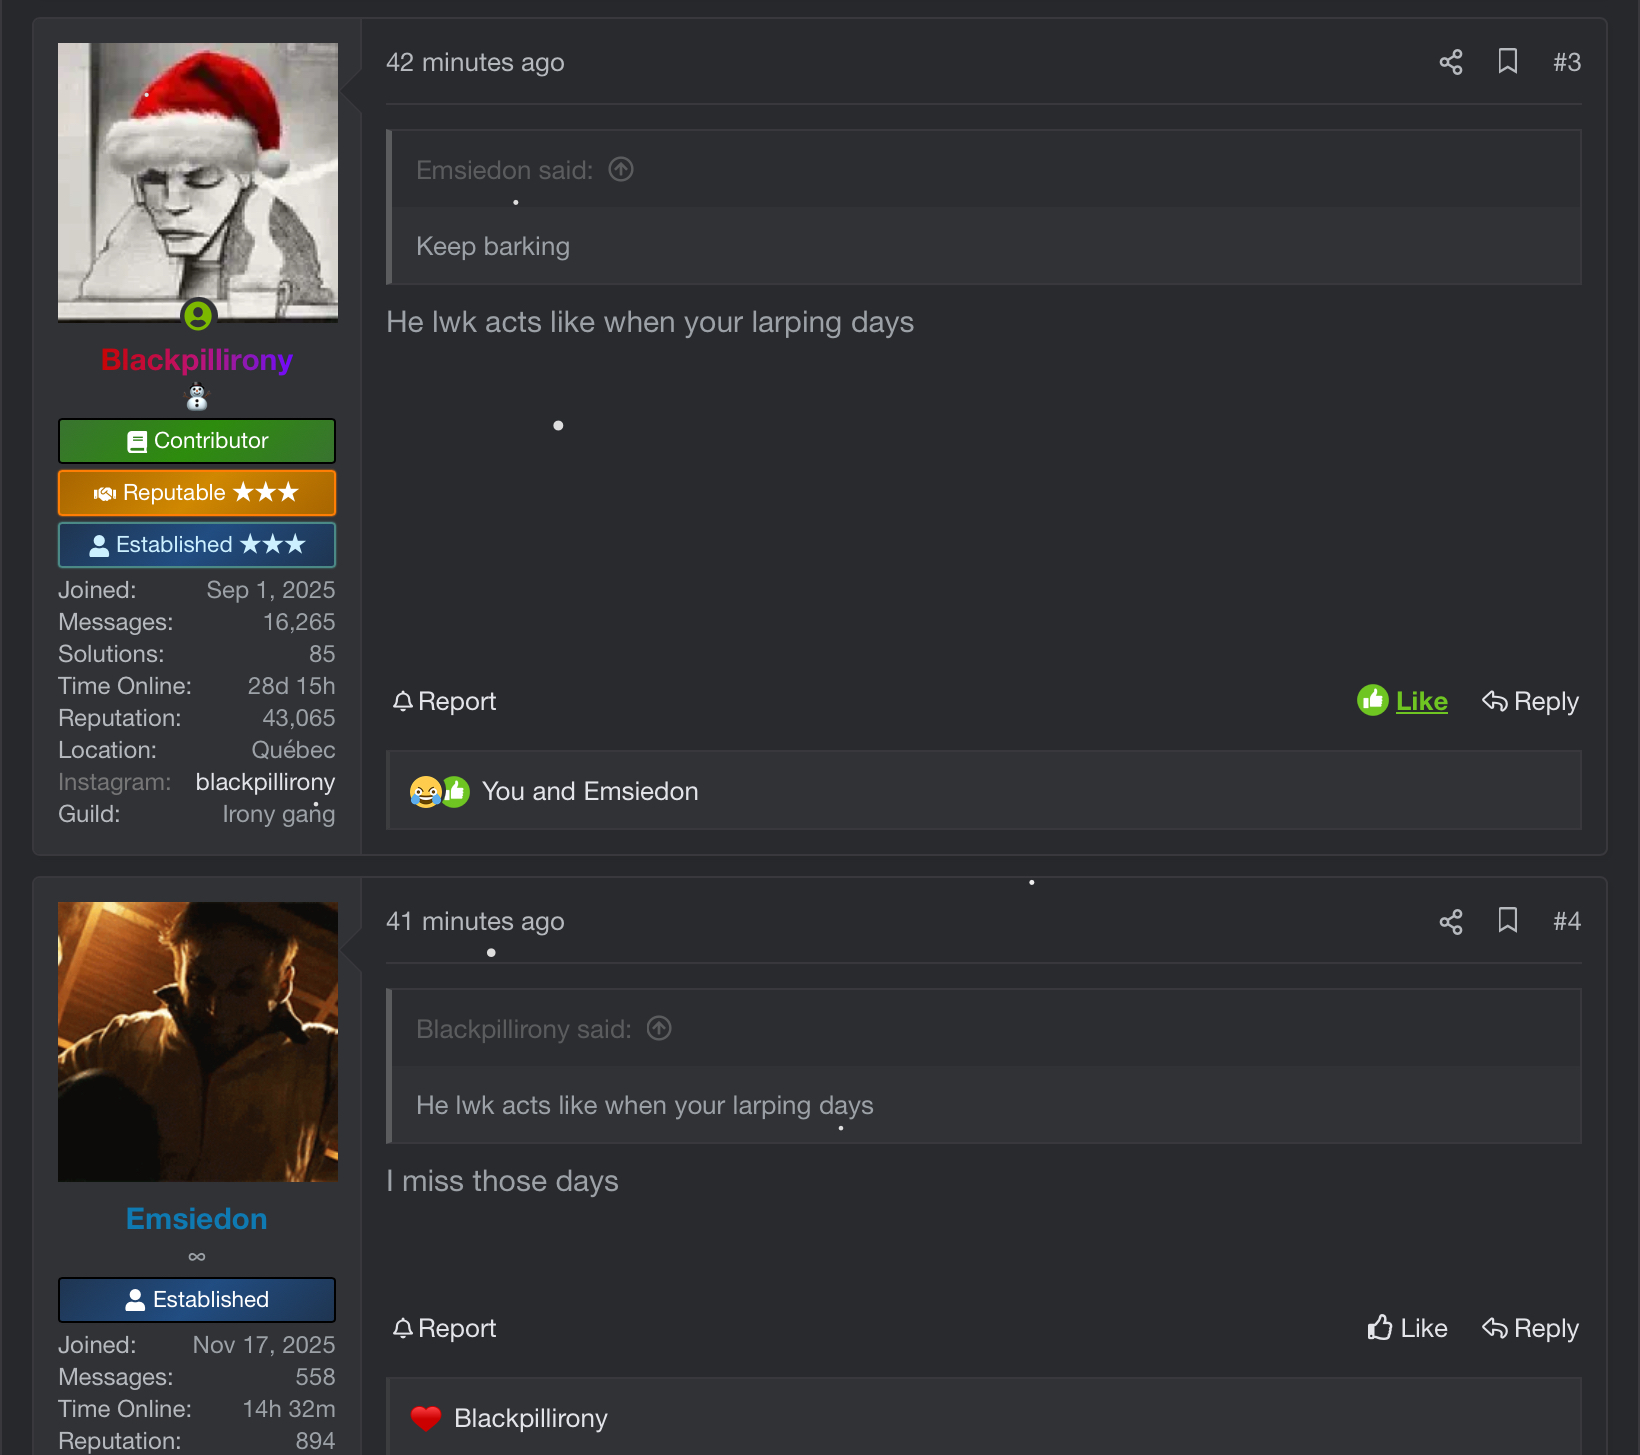Click the share icon on post #4
Screen dimensions: 1640x1455
tap(1450, 921)
